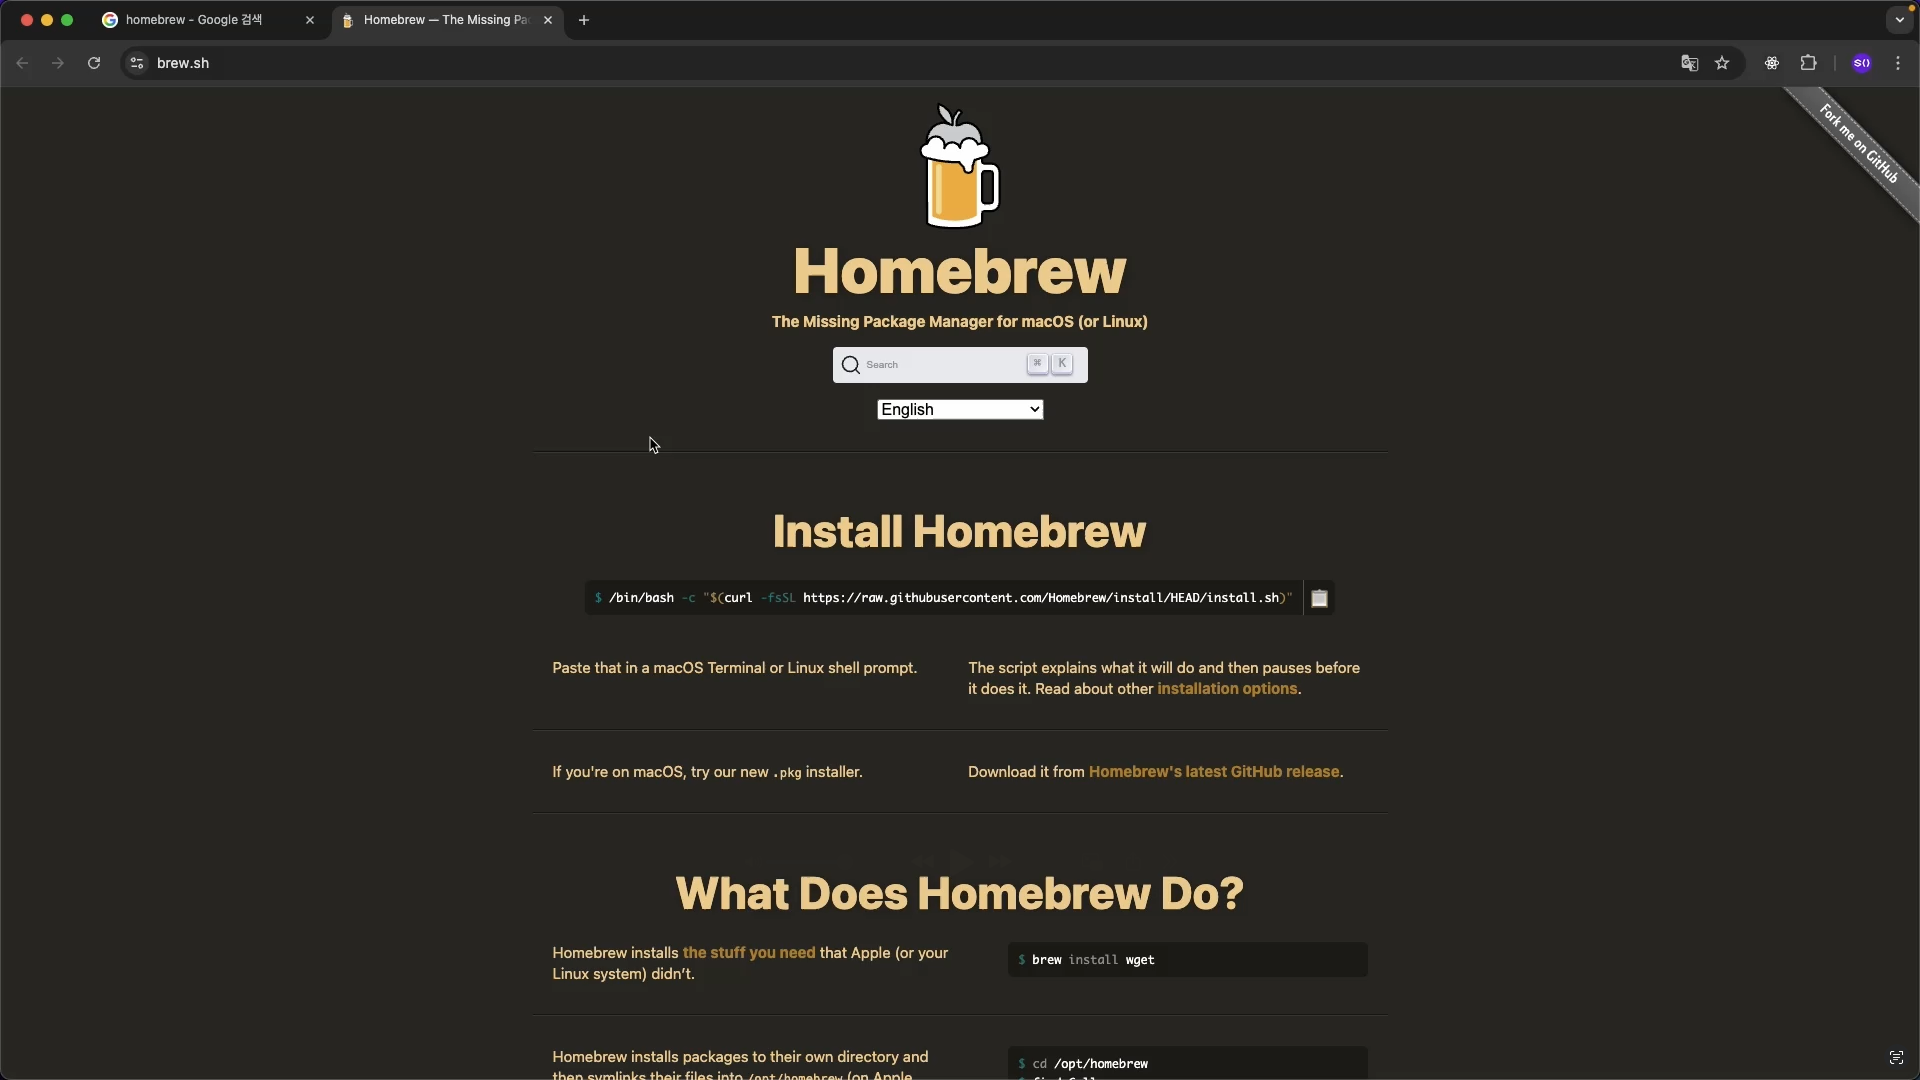Click the Fork me on GitHub ribbon

1859,144
